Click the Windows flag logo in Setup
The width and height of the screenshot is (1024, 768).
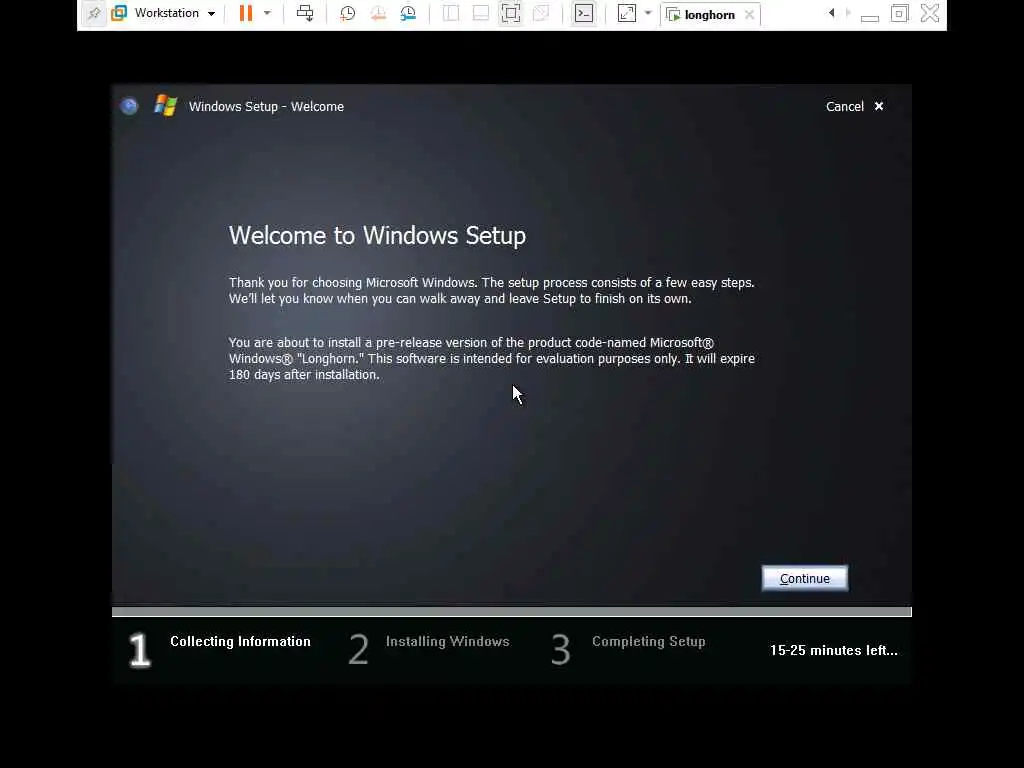tap(166, 105)
